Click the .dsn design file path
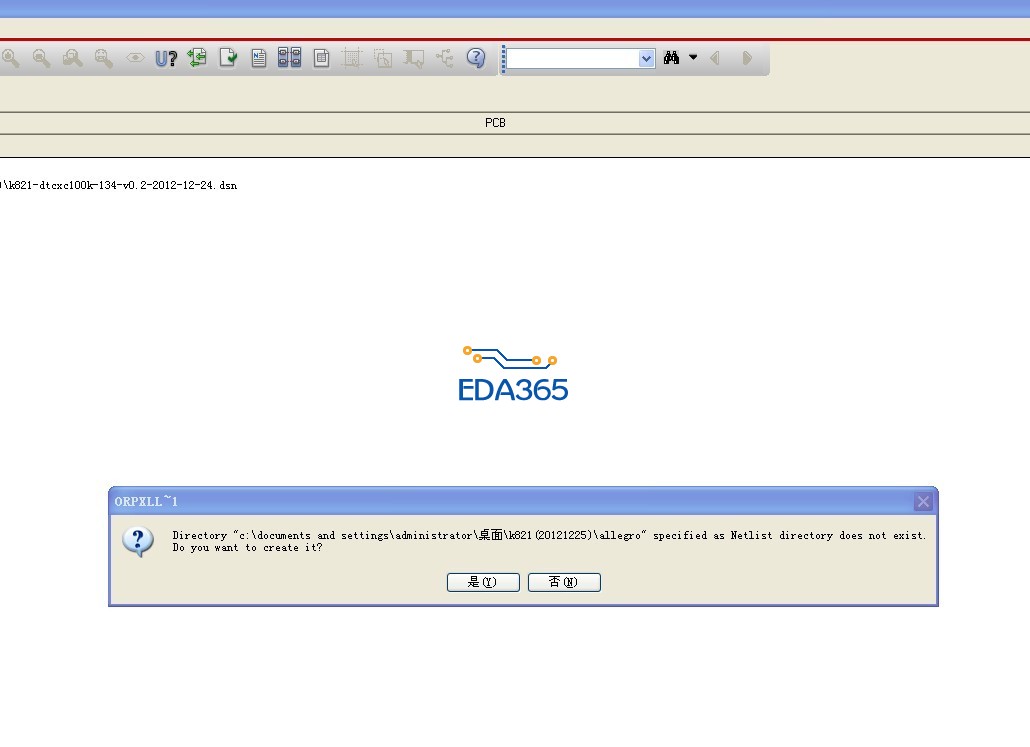The image size is (1030, 747). tap(118, 185)
